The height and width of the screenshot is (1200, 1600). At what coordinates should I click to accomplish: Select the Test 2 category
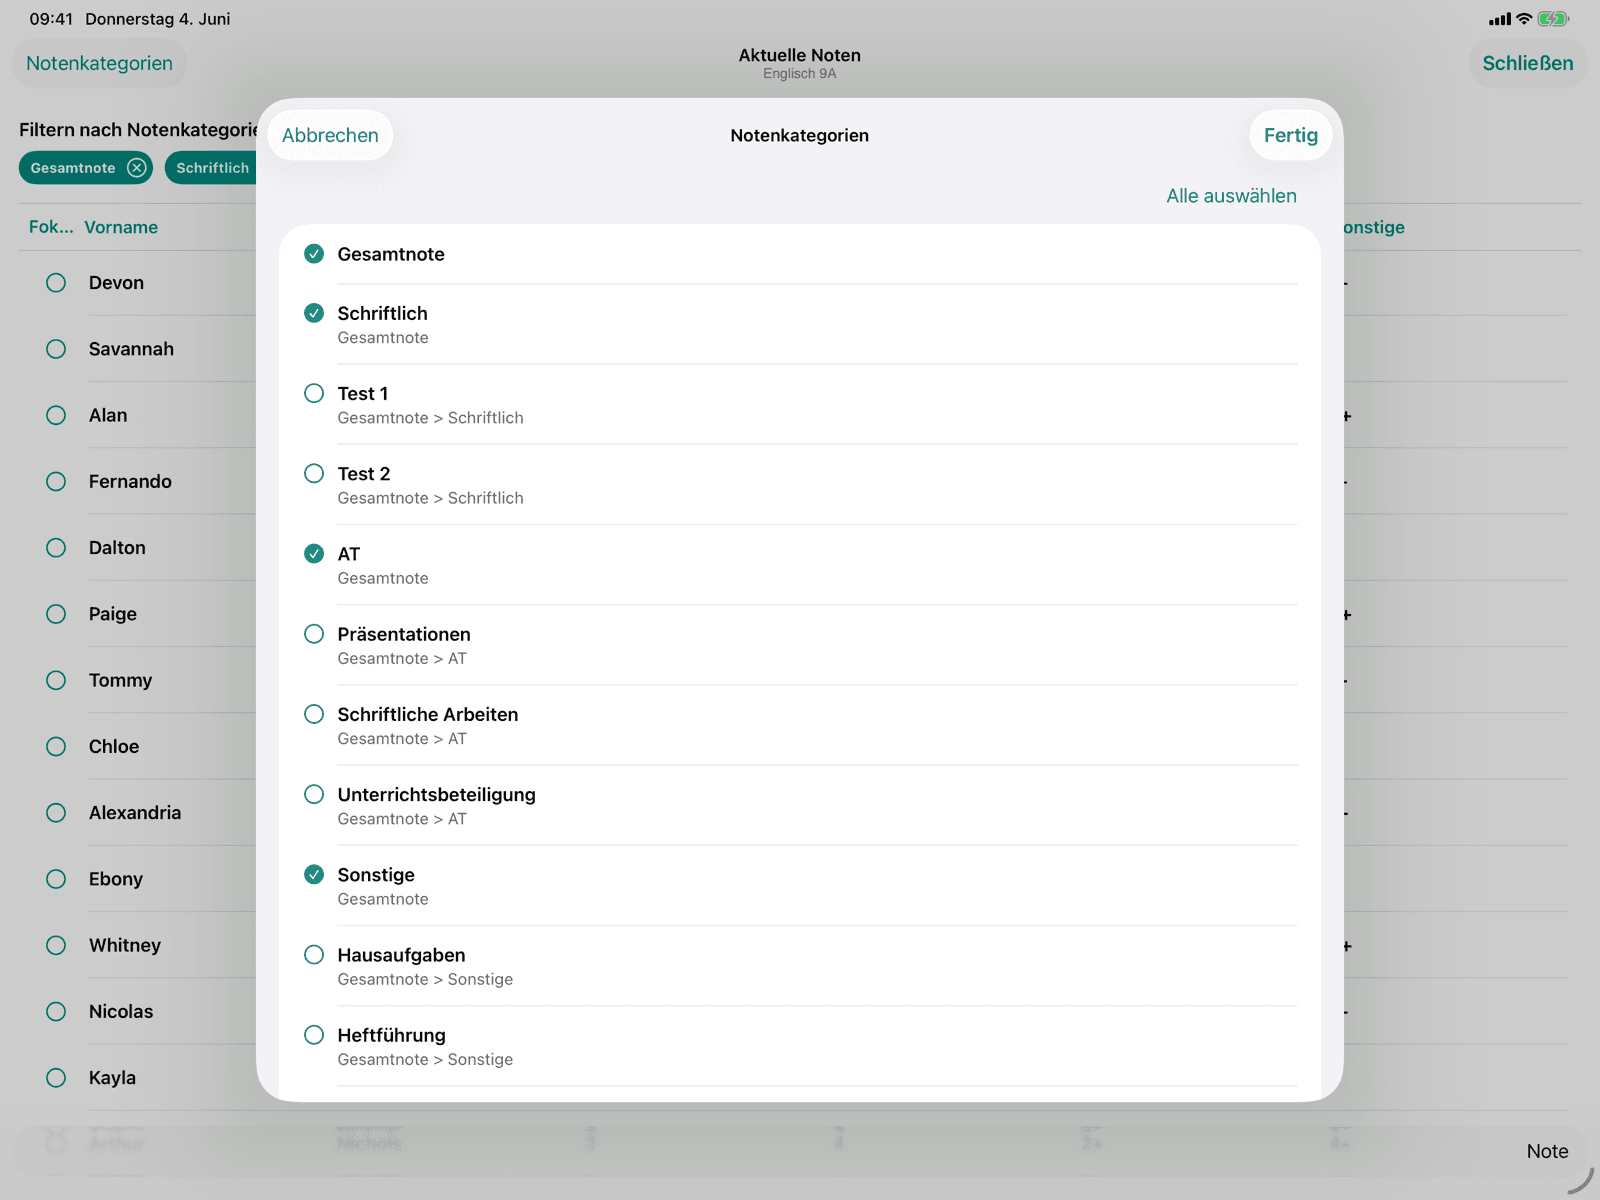pyautogui.click(x=314, y=473)
